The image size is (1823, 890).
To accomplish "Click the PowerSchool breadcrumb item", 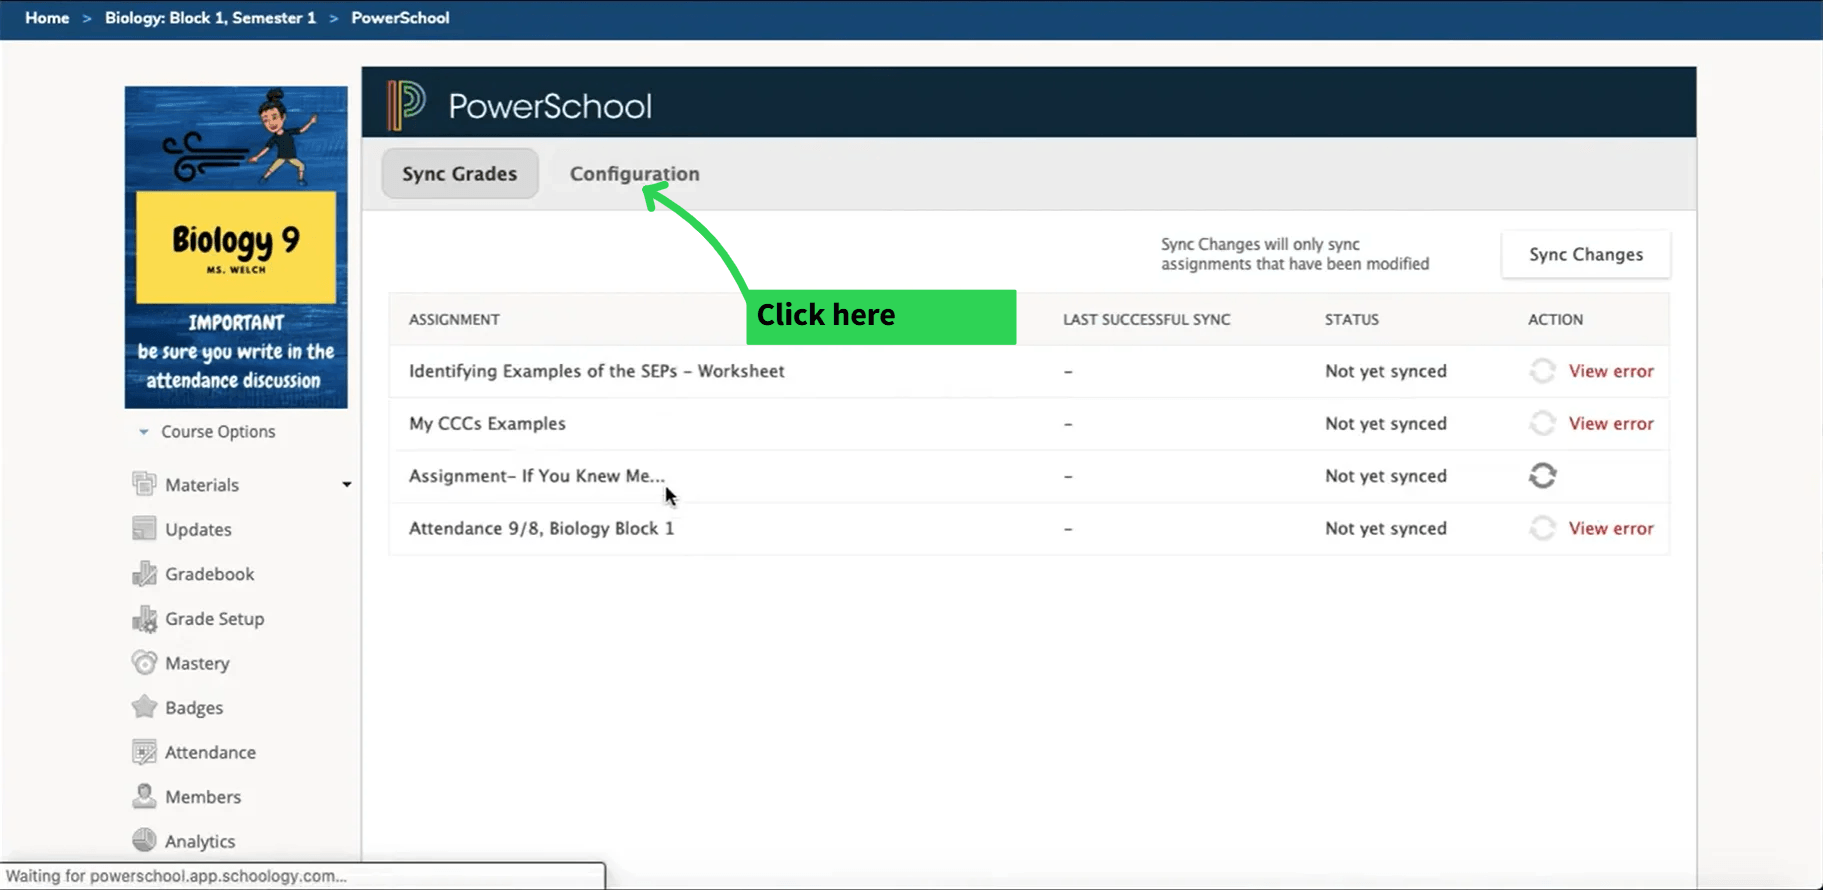I will (x=400, y=18).
